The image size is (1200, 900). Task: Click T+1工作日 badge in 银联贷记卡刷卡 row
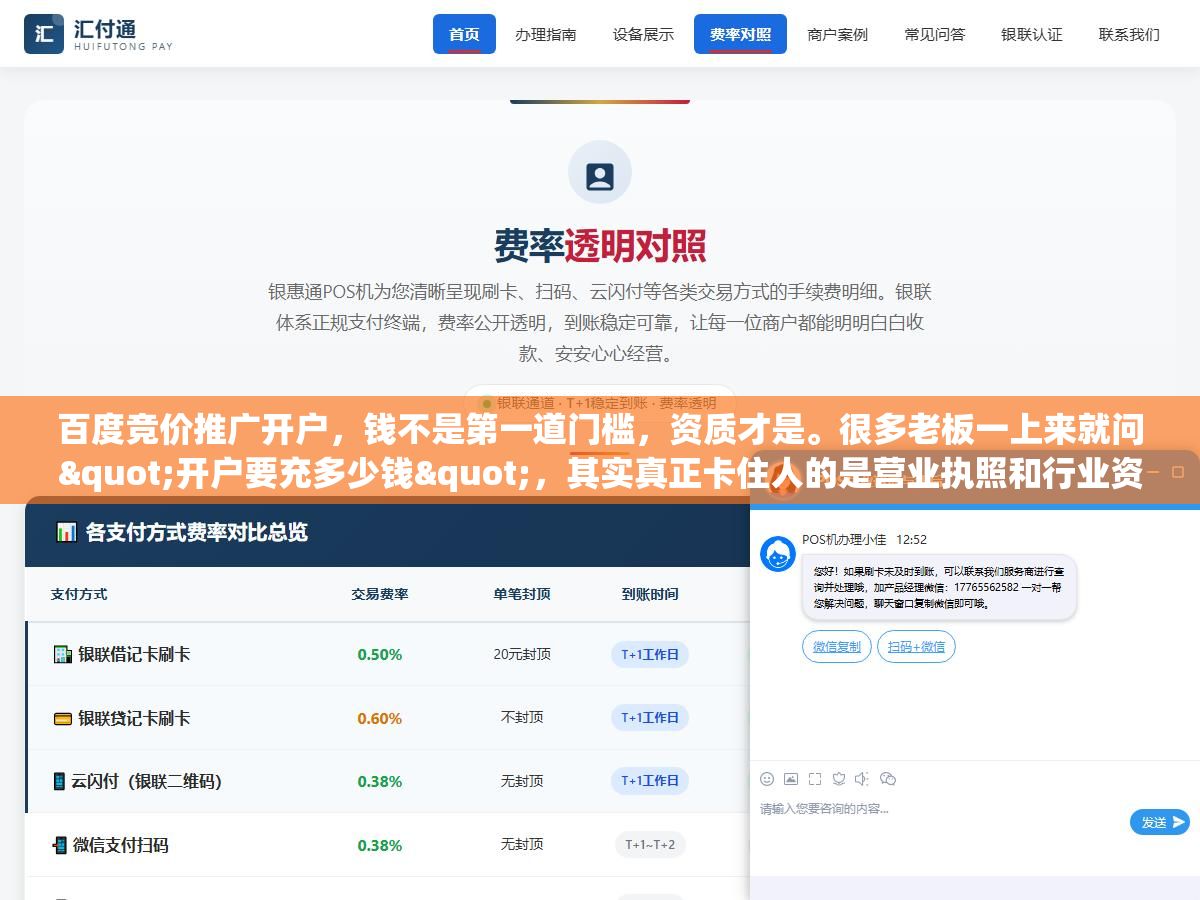point(650,718)
